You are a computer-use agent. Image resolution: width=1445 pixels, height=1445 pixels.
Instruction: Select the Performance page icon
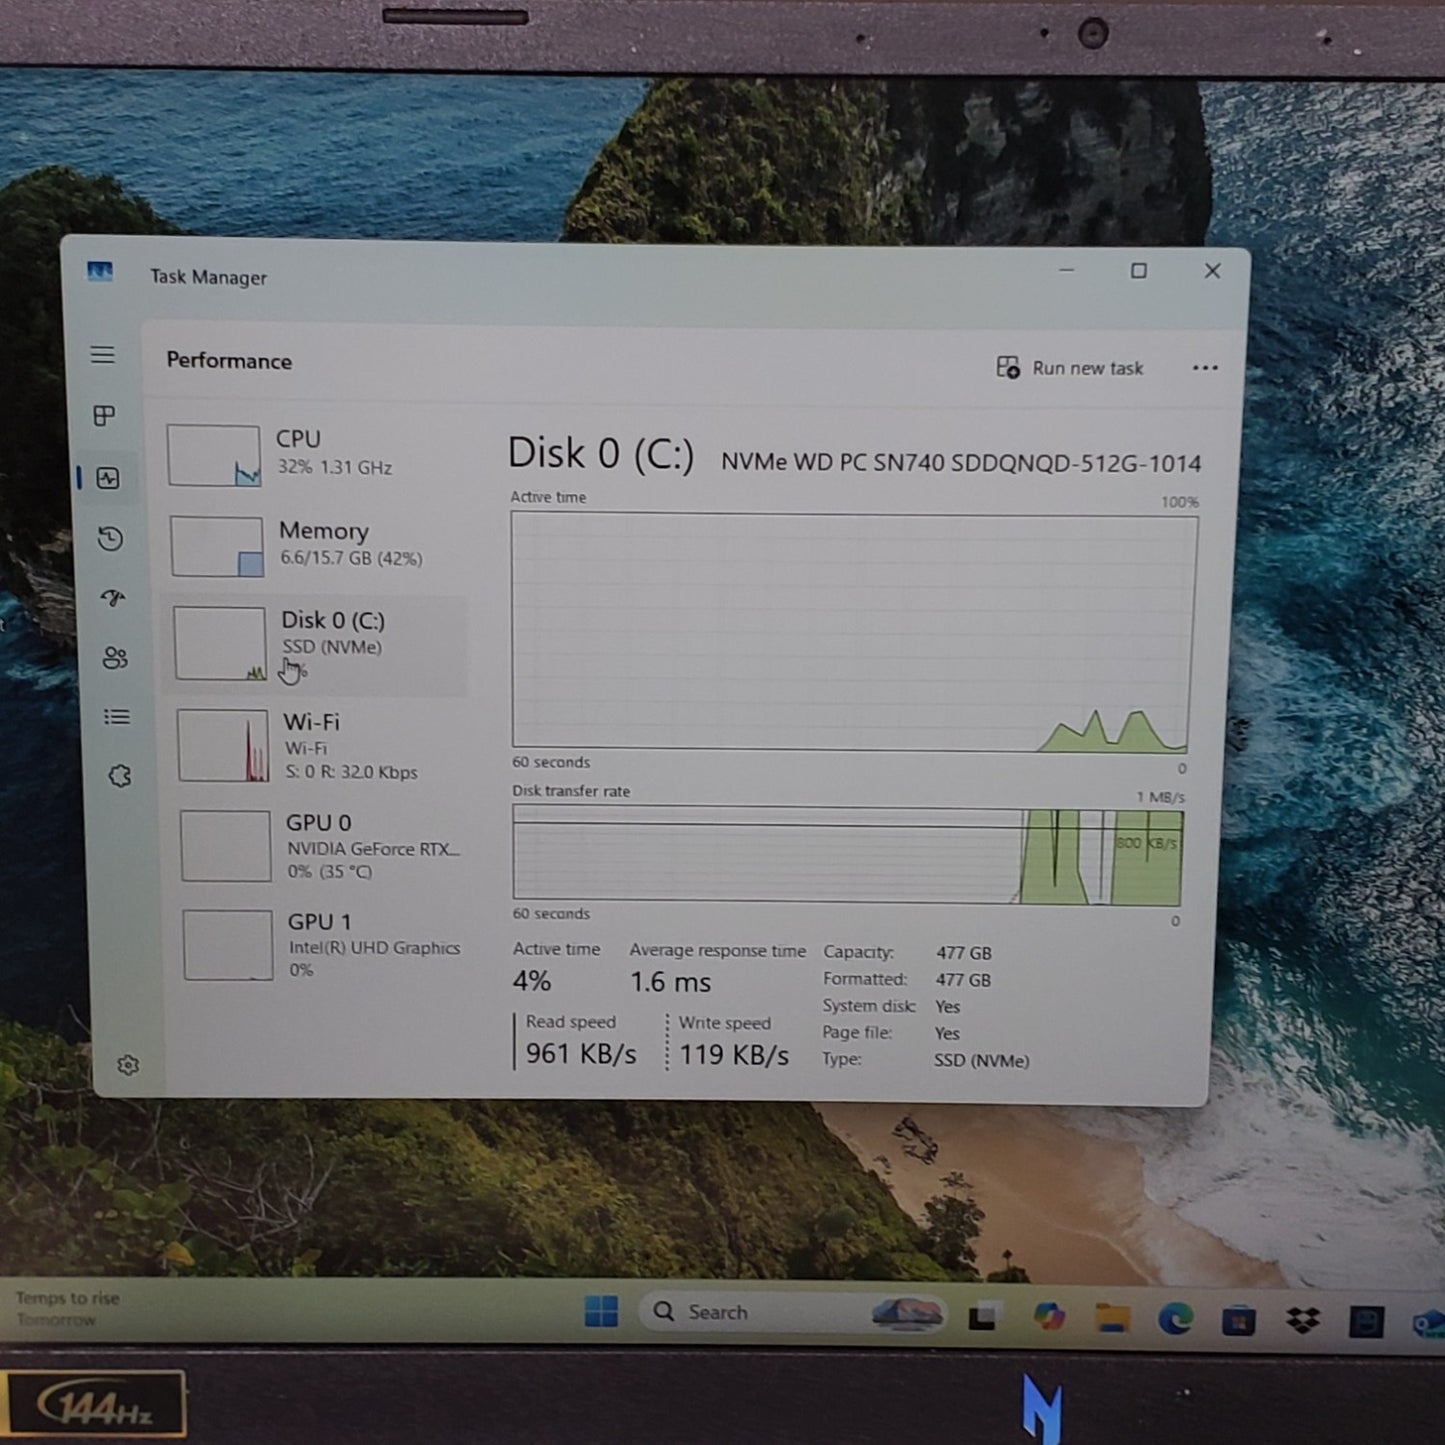[x=108, y=479]
